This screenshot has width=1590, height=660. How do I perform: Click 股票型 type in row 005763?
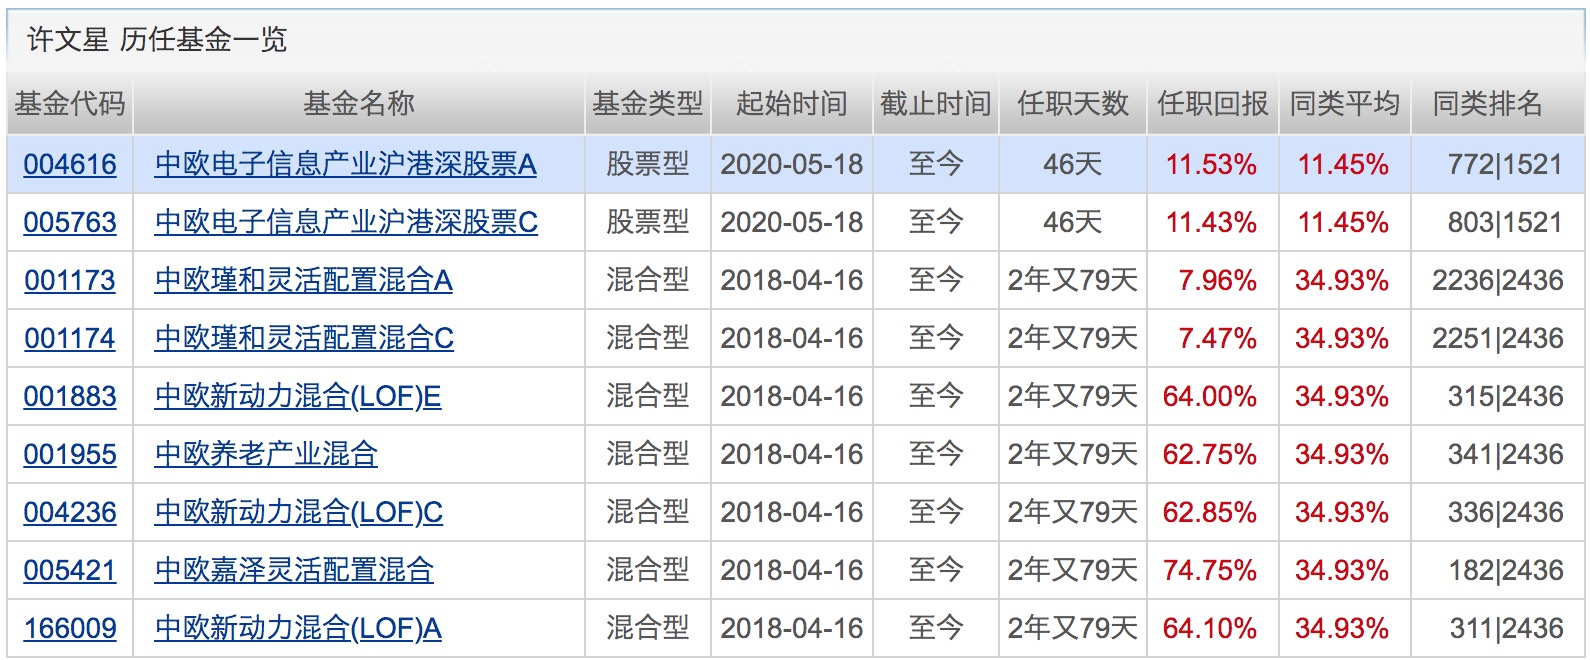(648, 222)
